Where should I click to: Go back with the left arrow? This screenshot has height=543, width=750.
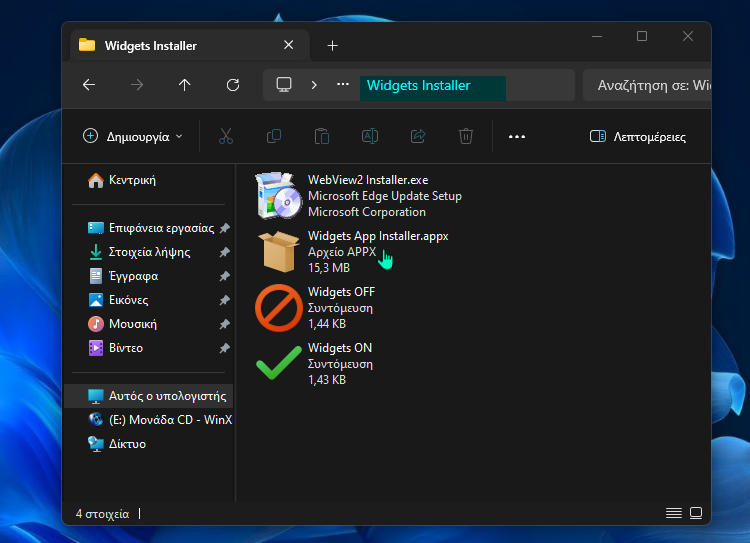coord(89,85)
